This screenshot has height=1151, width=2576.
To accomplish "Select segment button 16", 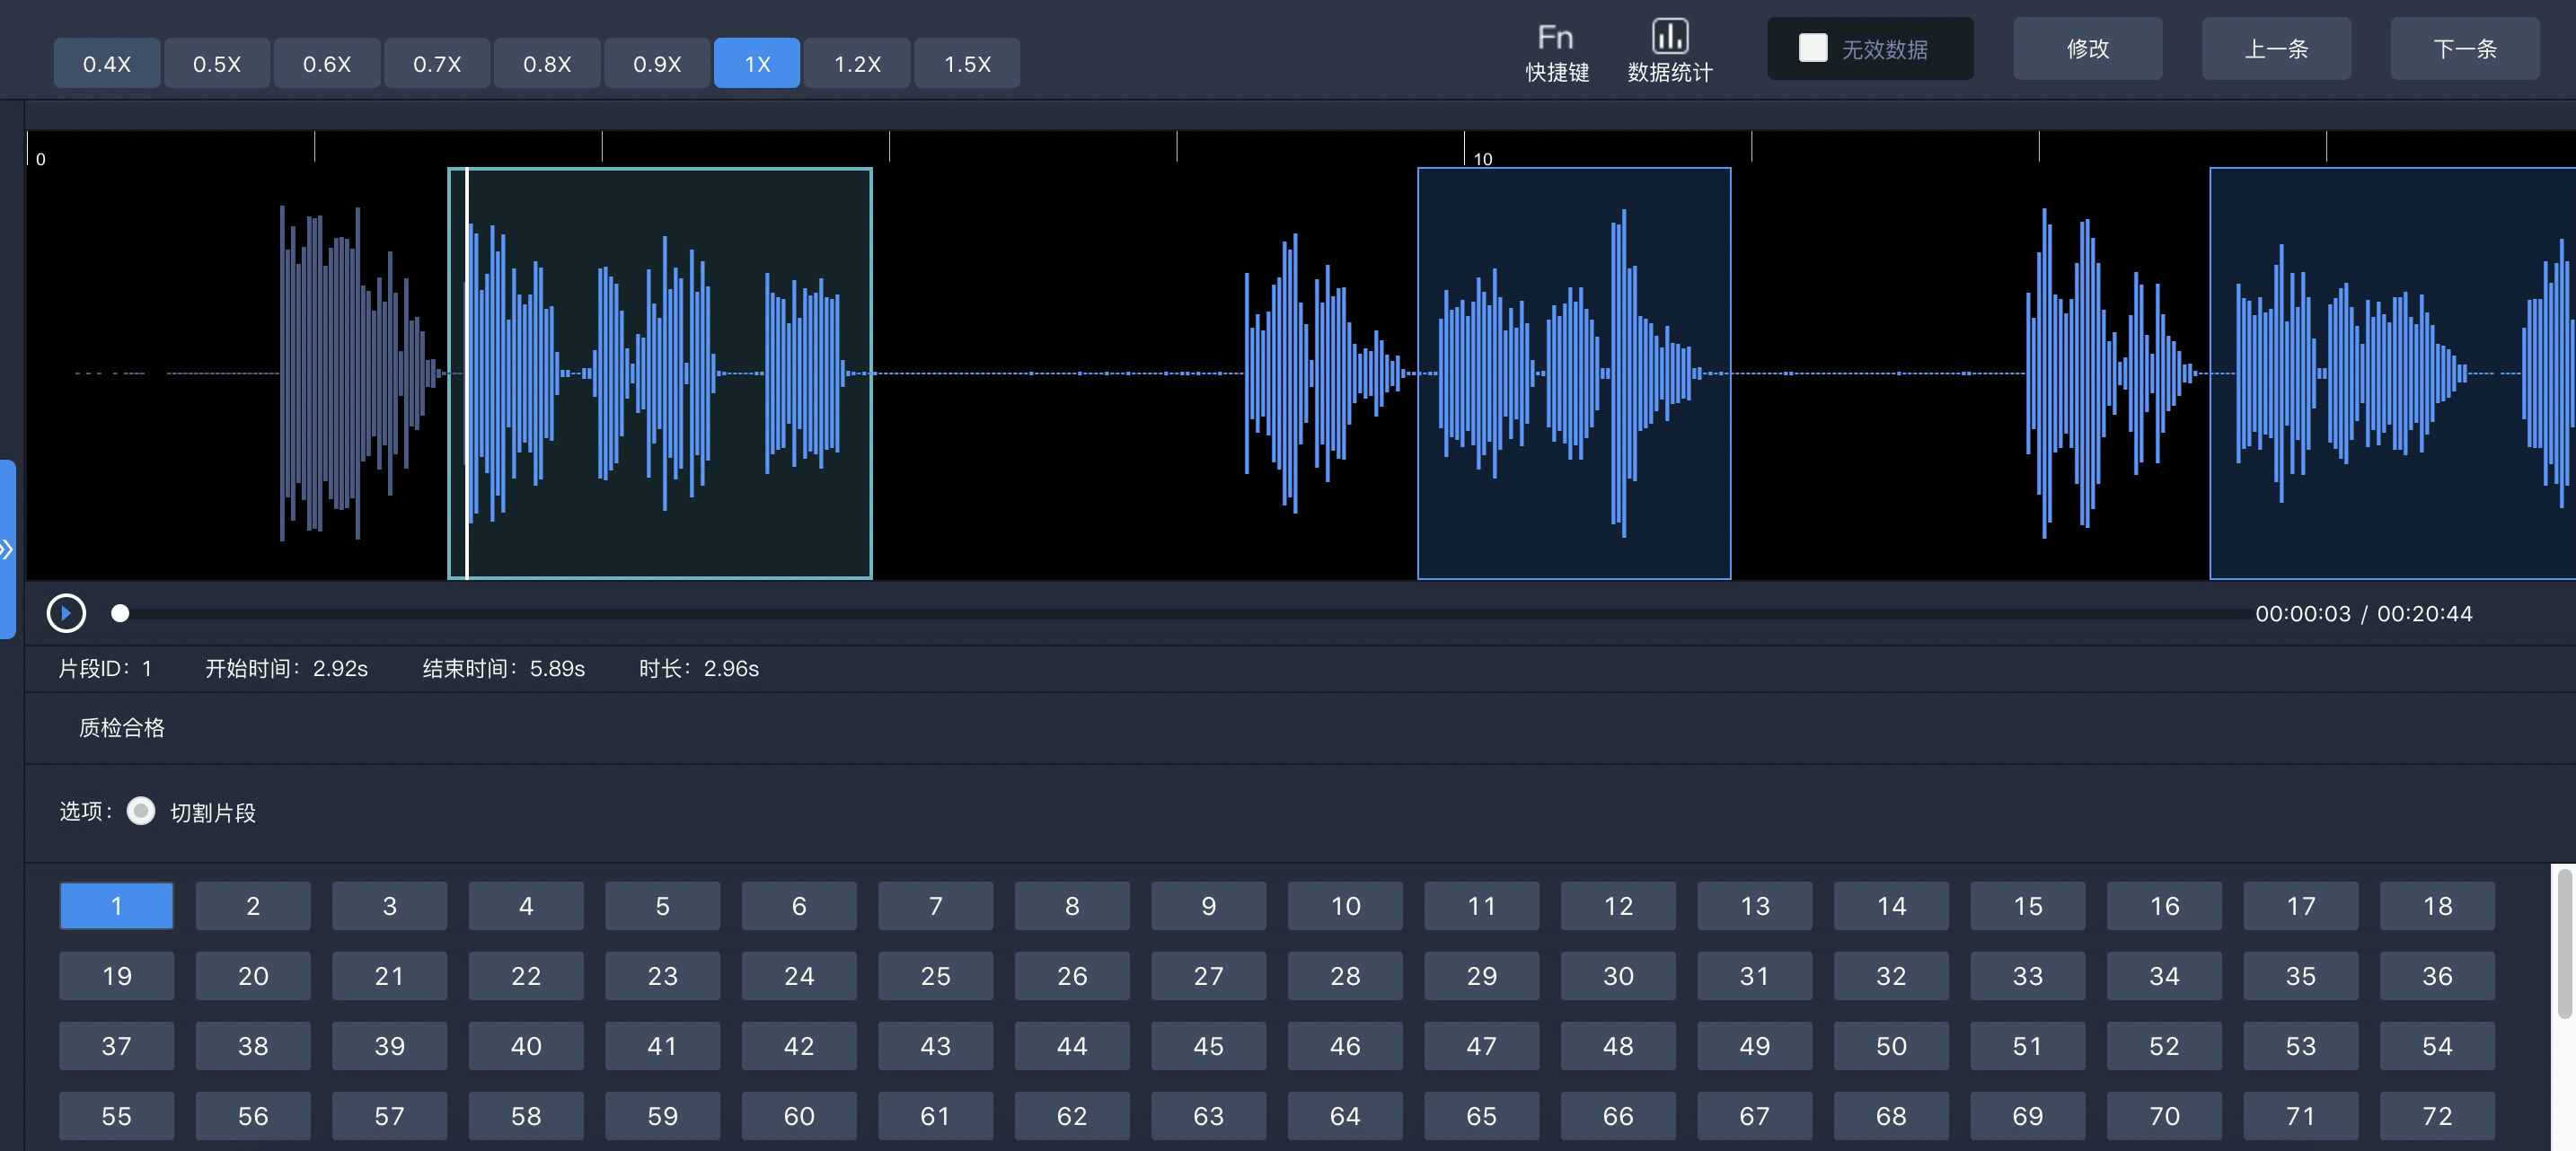I will pos(2164,906).
